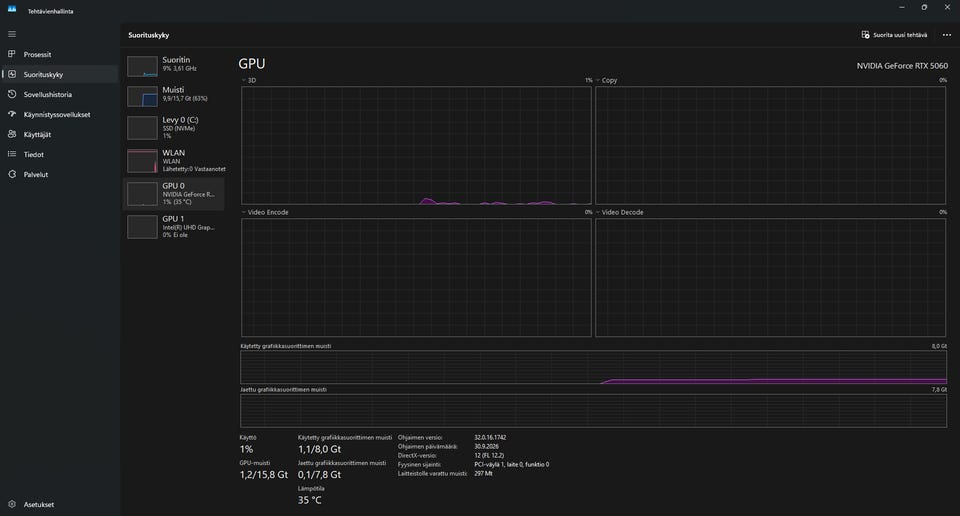This screenshot has height=516, width=960.
Task: Click the 0,1/7,8 Gt shared memory value
Action: (x=320, y=474)
